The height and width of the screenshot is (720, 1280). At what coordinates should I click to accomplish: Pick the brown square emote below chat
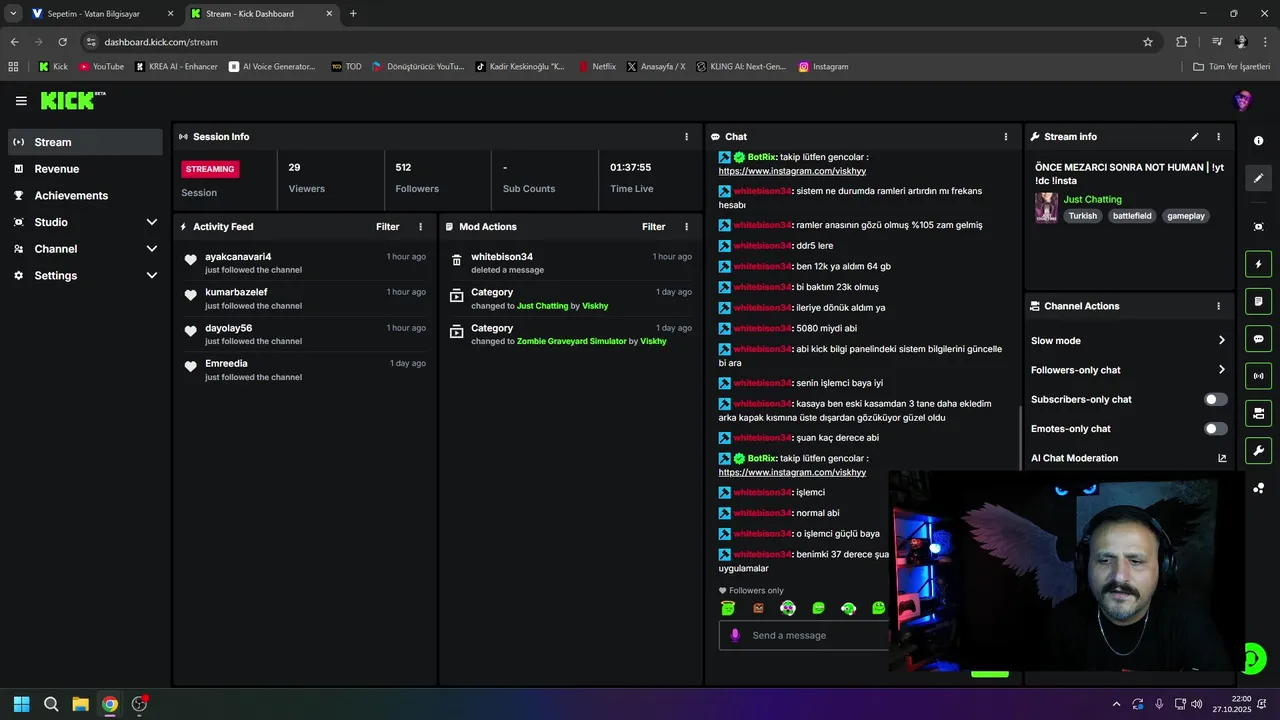(x=758, y=608)
